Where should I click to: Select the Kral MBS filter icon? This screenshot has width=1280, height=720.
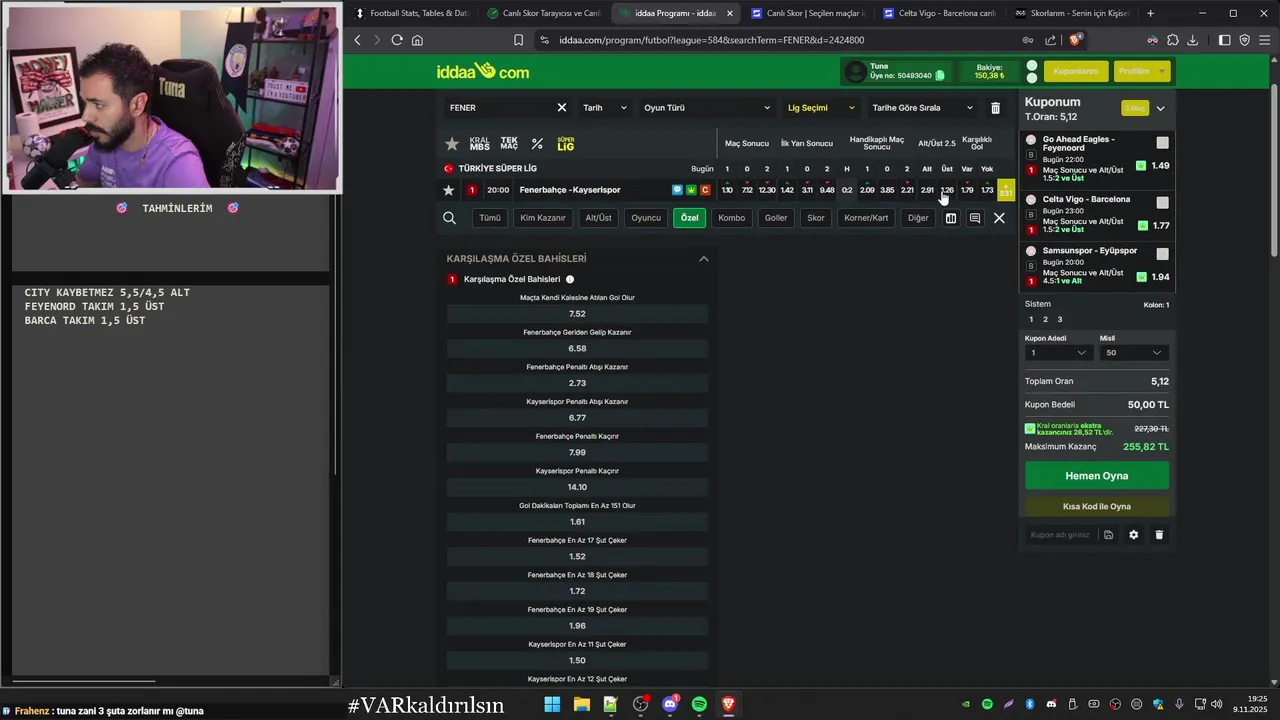coord(480,144)
